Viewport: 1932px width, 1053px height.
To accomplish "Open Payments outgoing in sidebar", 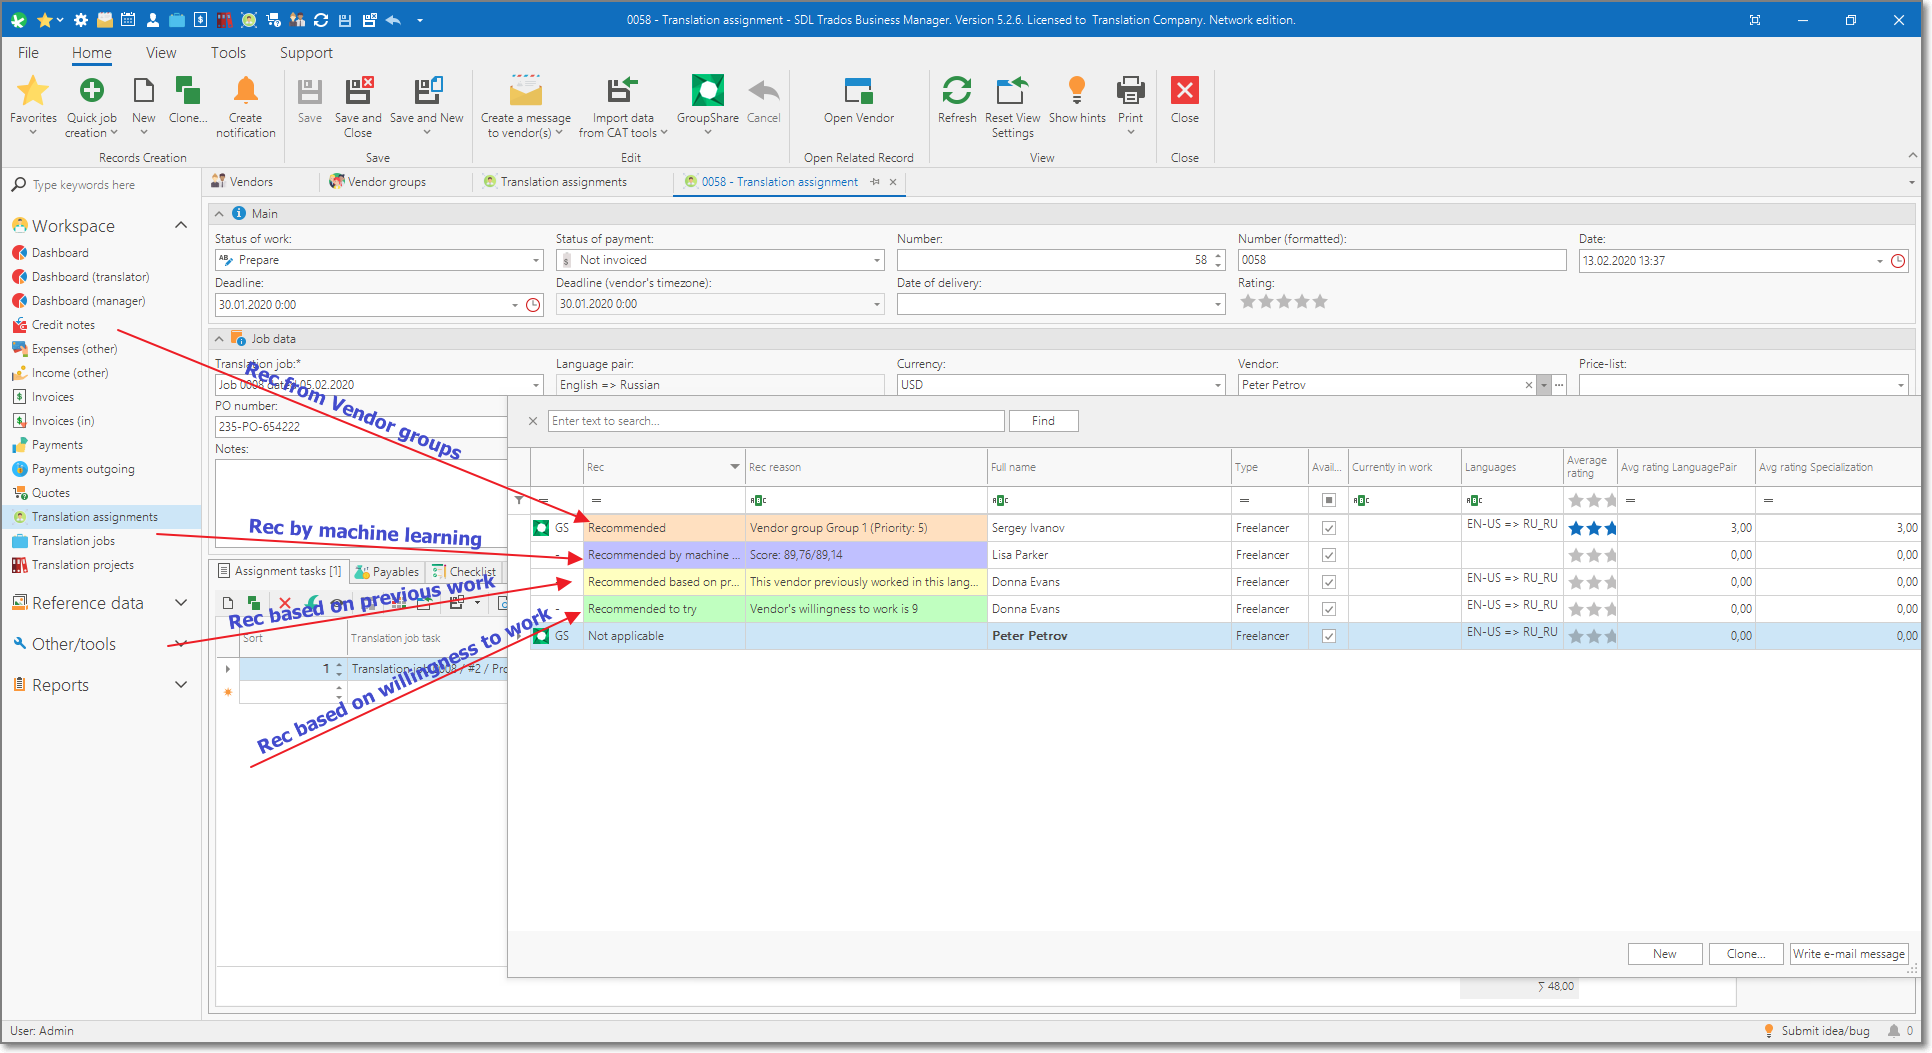I will click(x=83, y=469).
